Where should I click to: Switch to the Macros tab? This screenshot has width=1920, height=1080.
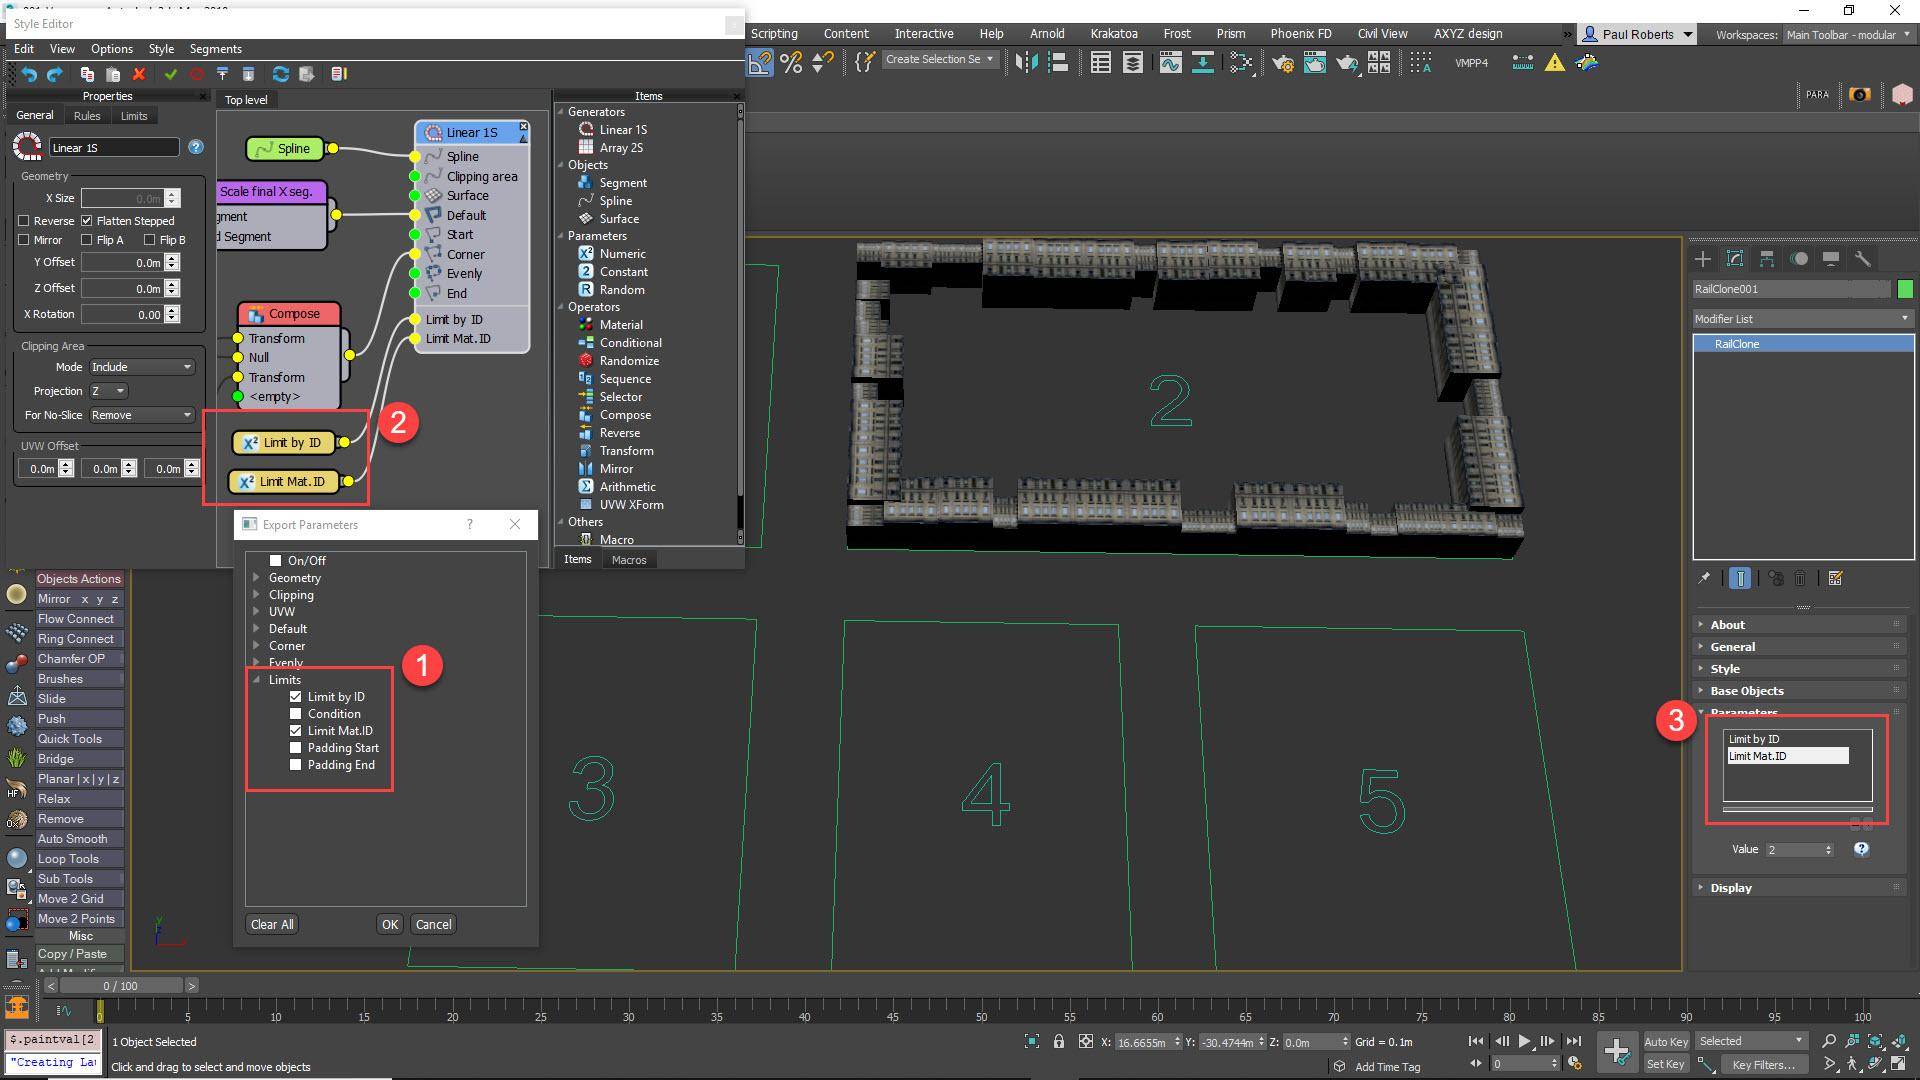point(629,559)
